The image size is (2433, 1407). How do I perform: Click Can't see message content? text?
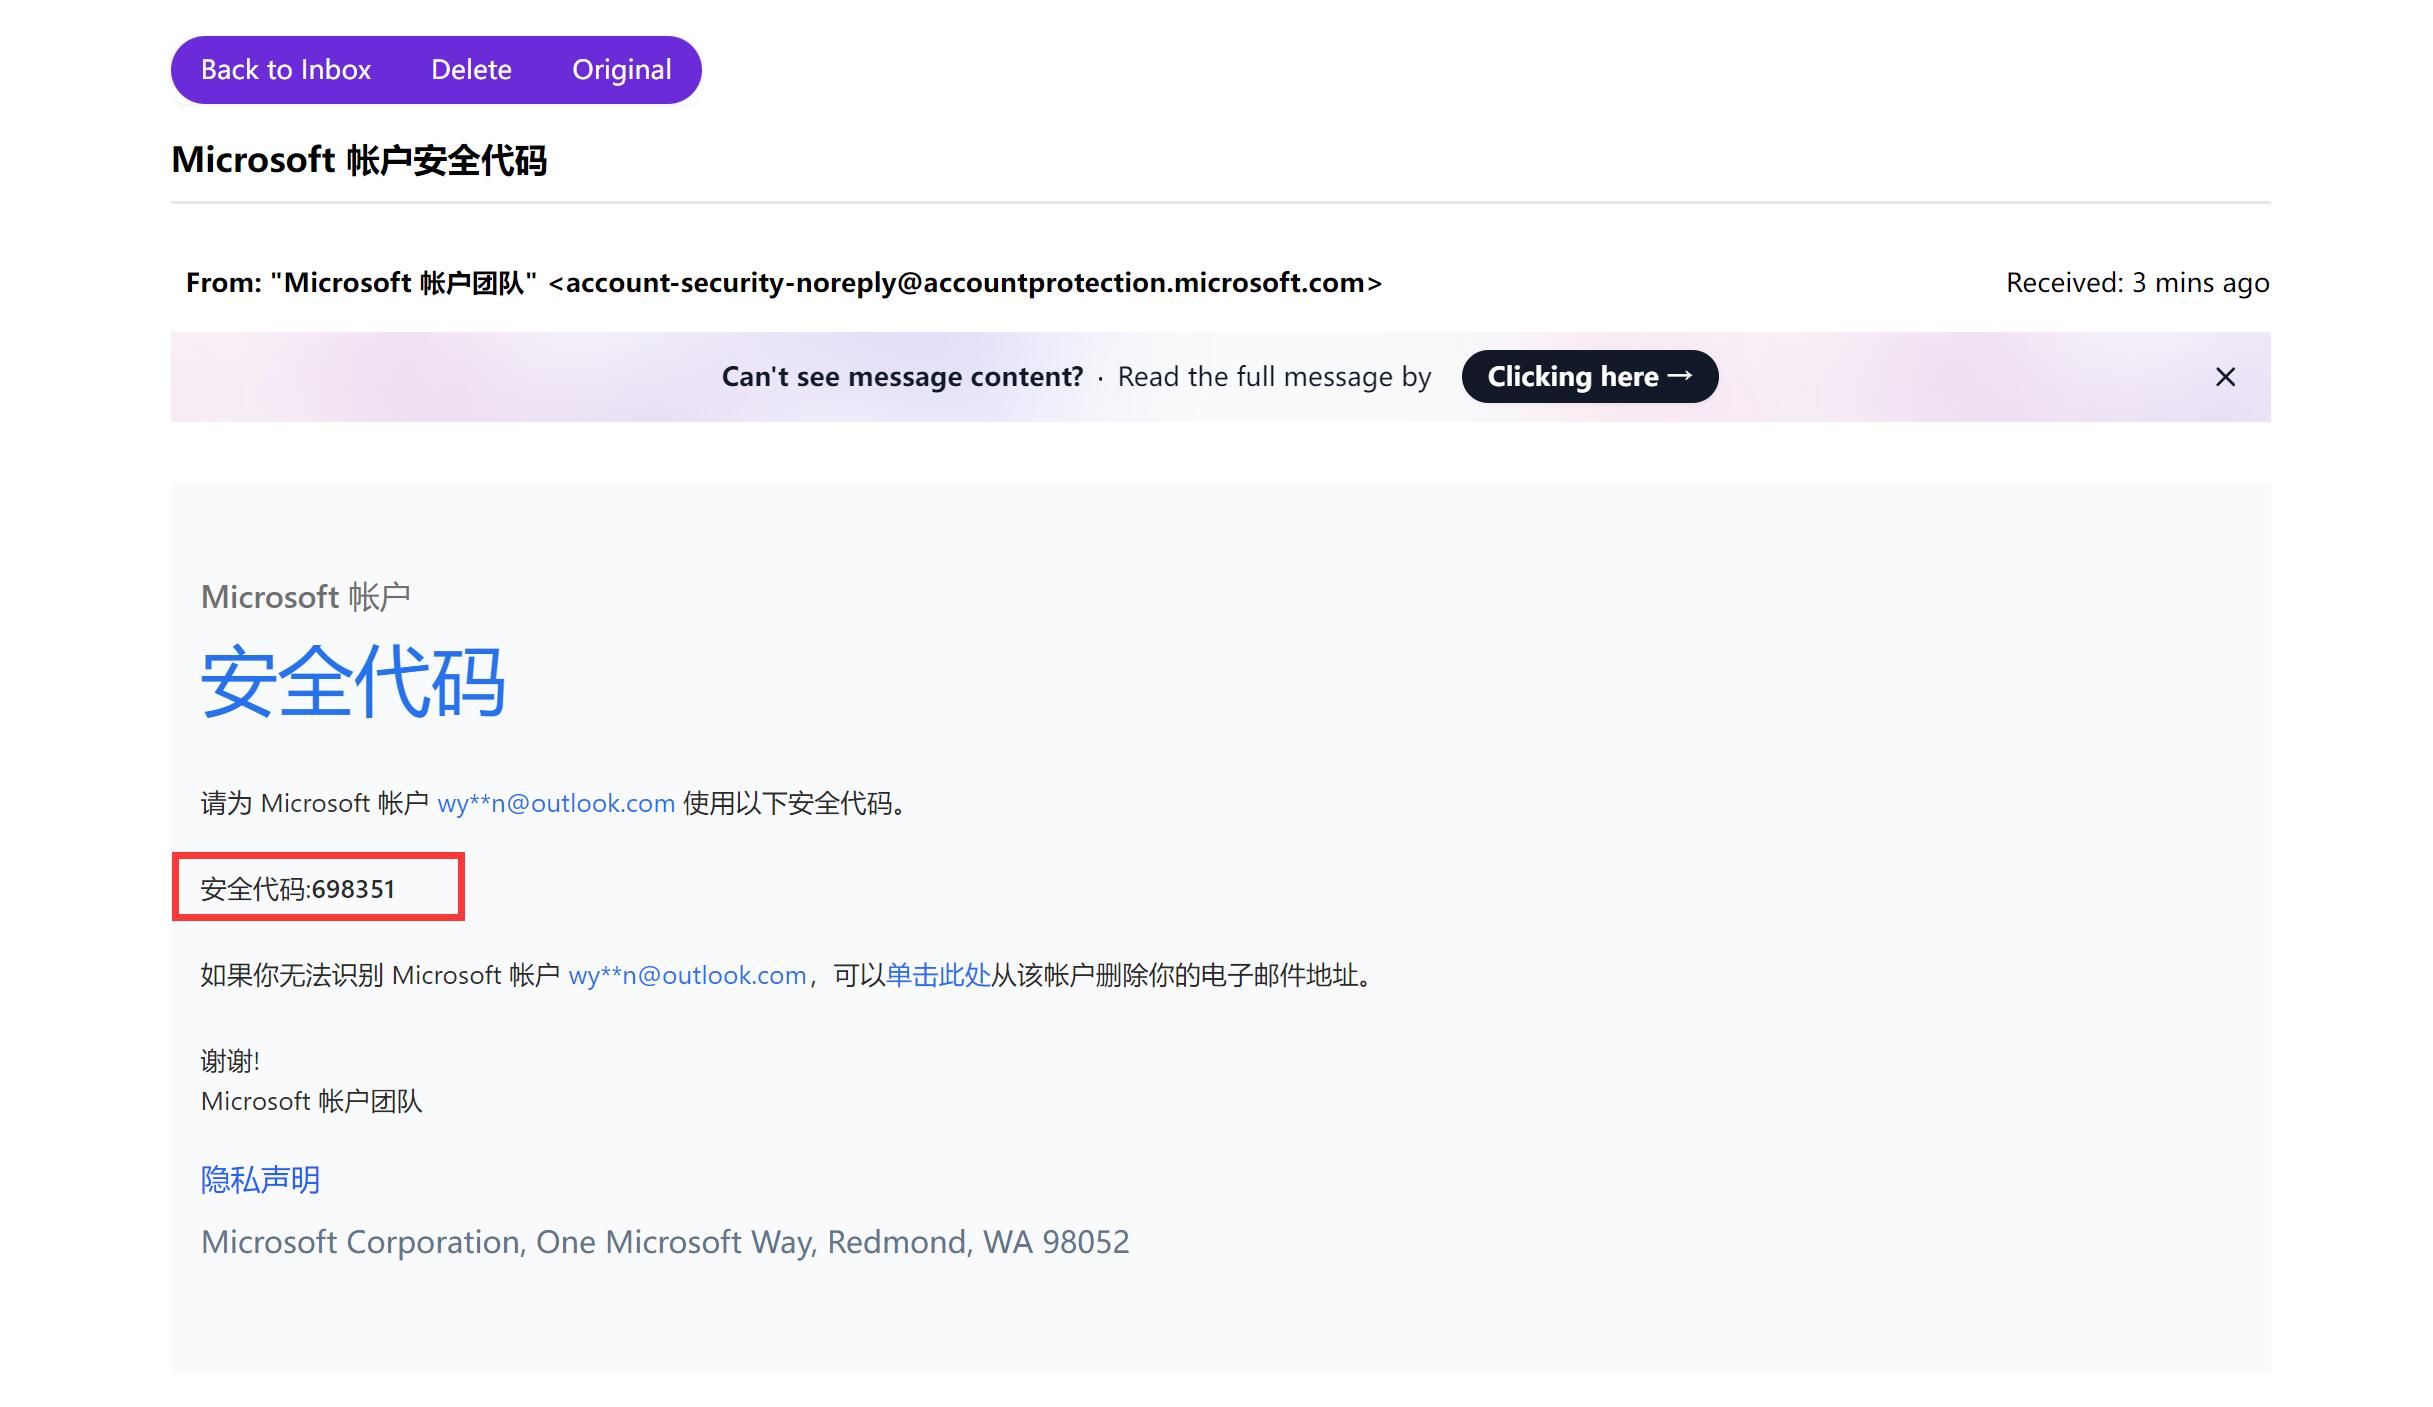point(902,377)
